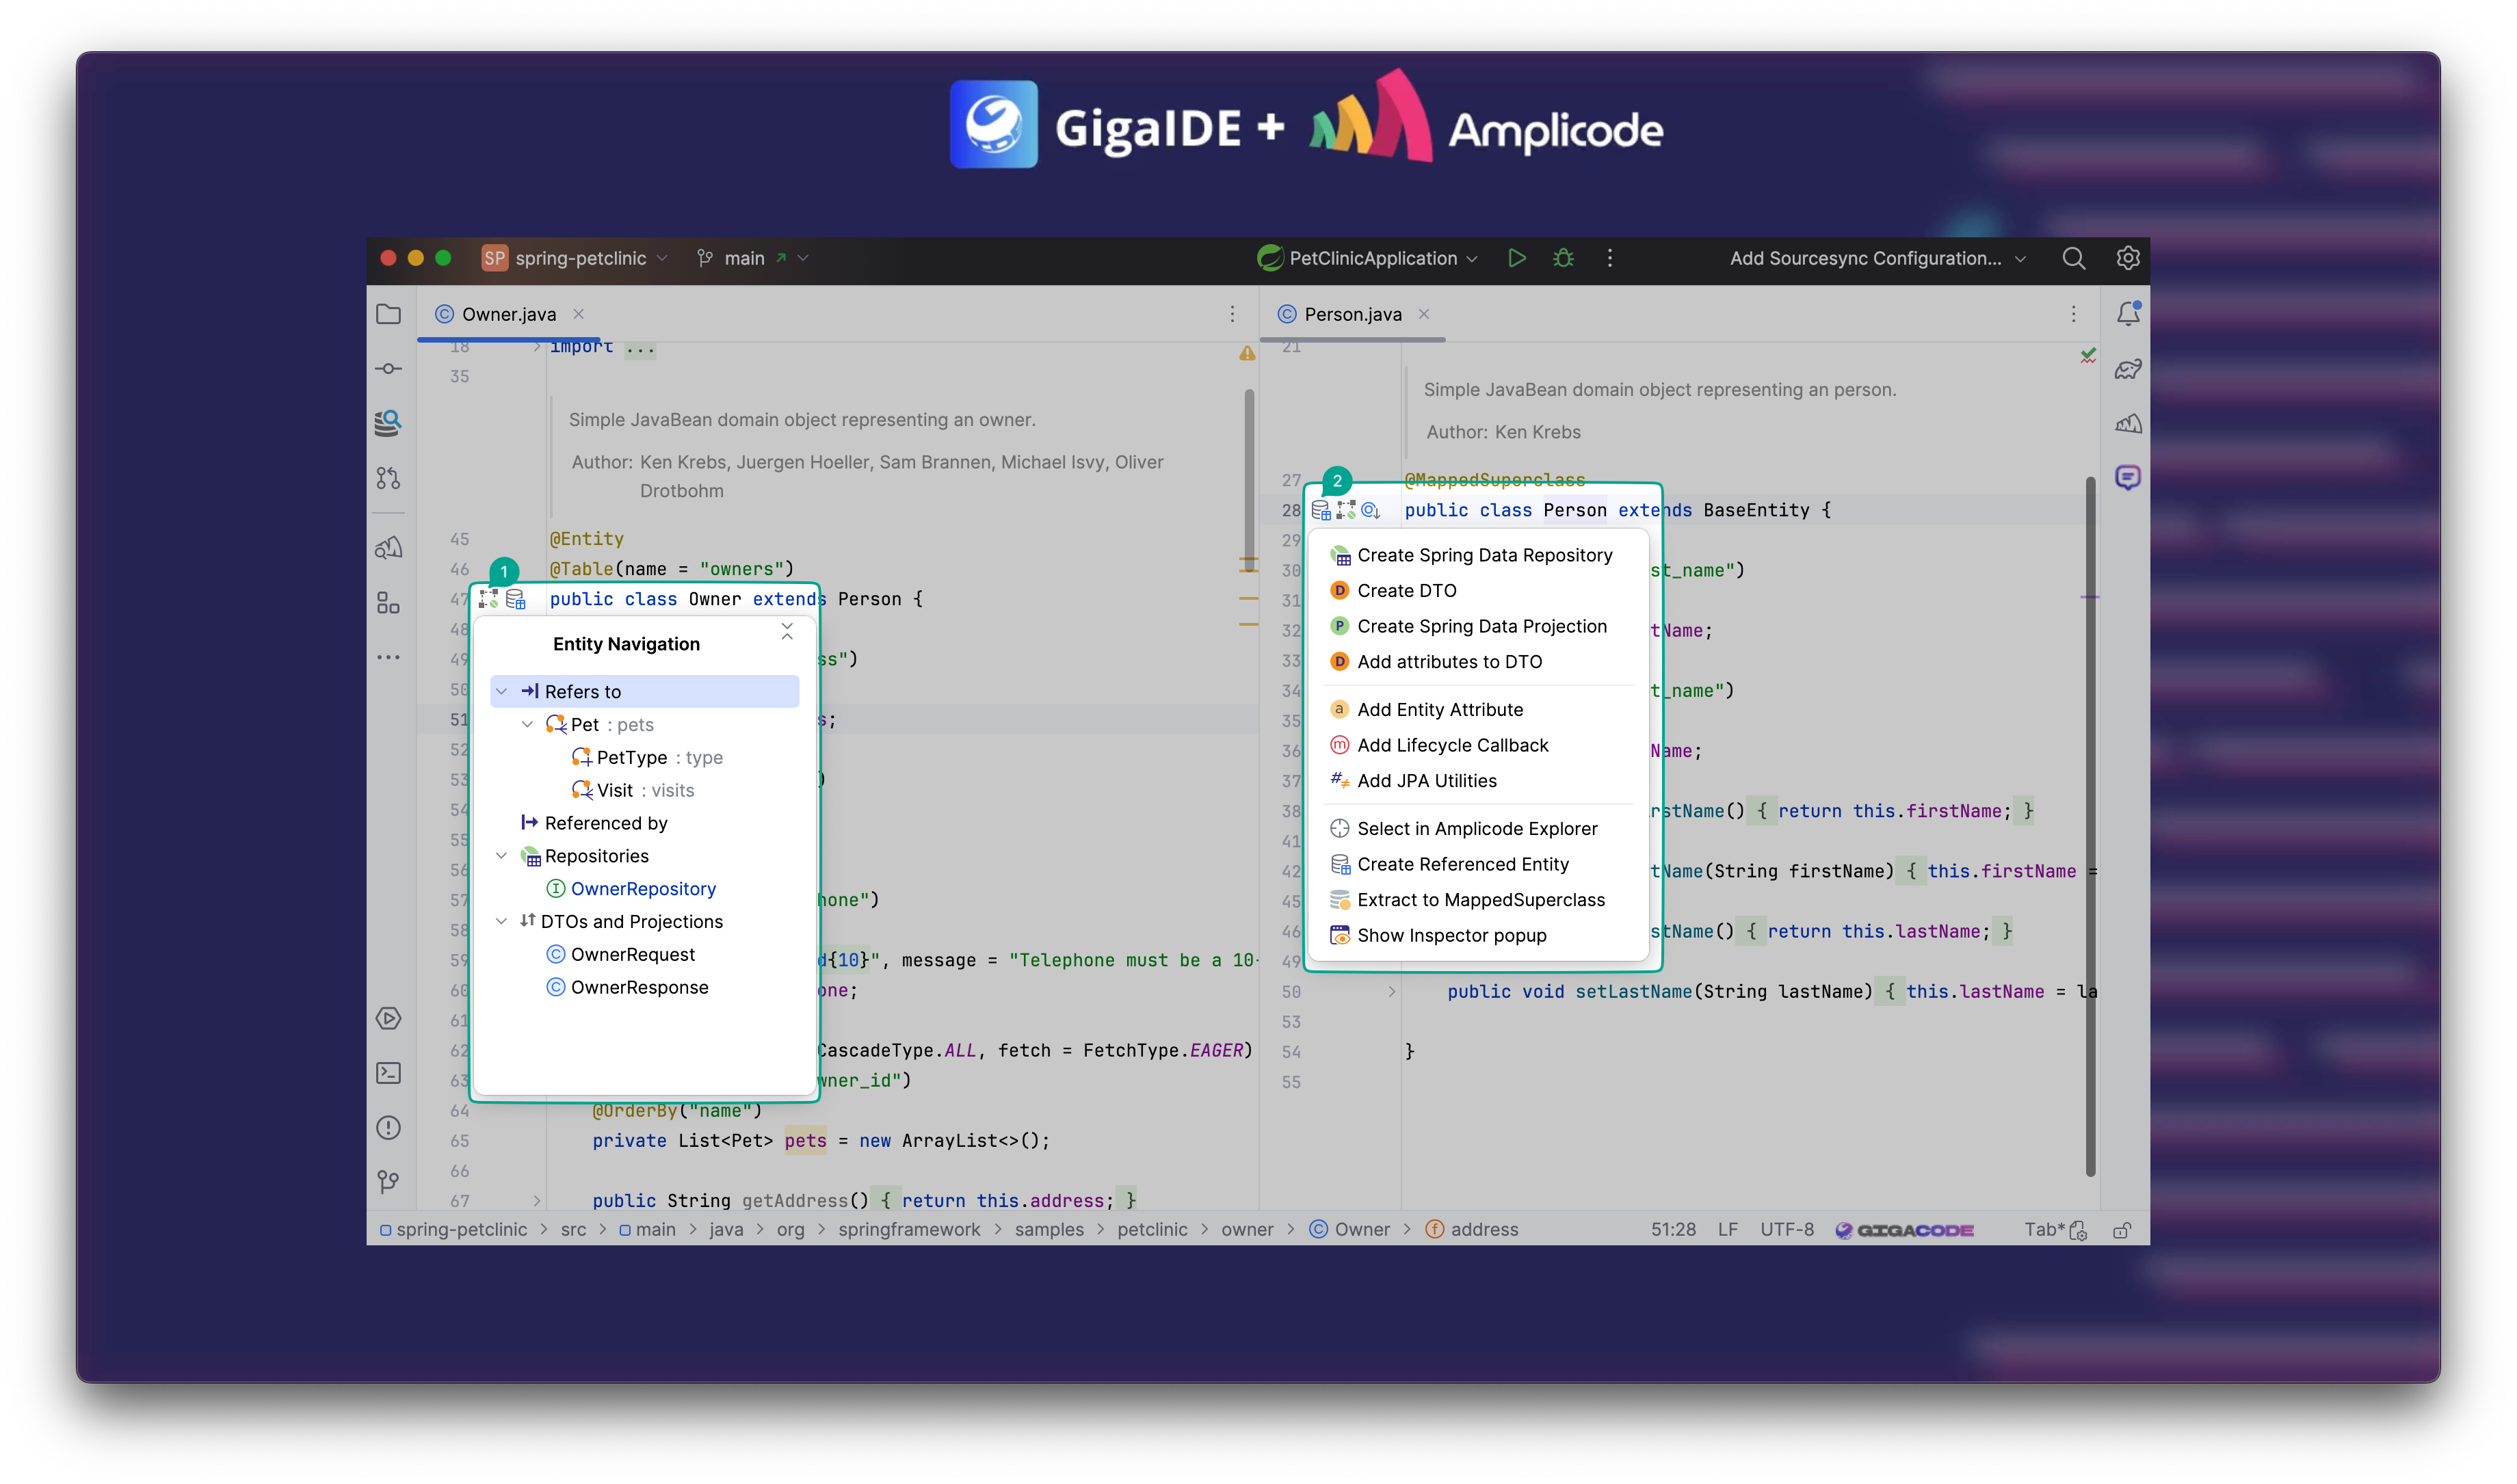The height and width of the screenshot is (1484, 2517).
Task: Select Add Lifecycle Callback menu entry
Action: (x=1452, y=745)
